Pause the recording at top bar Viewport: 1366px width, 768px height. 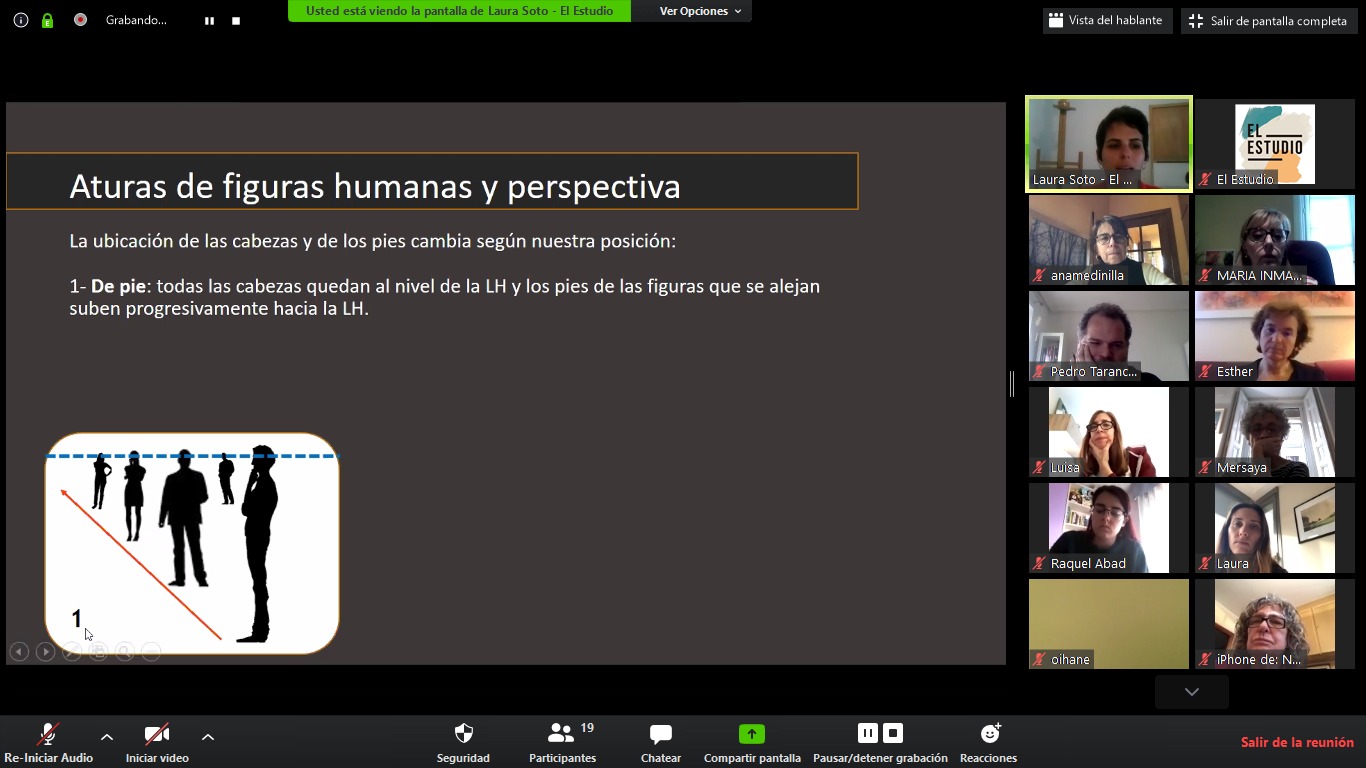coord(209,20)
